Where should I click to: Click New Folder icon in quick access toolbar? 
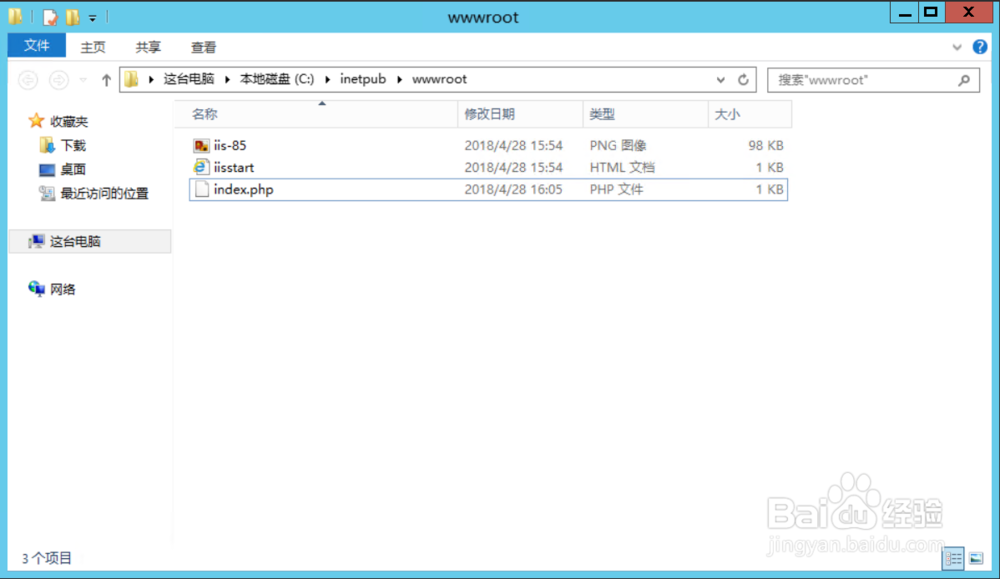73,17
